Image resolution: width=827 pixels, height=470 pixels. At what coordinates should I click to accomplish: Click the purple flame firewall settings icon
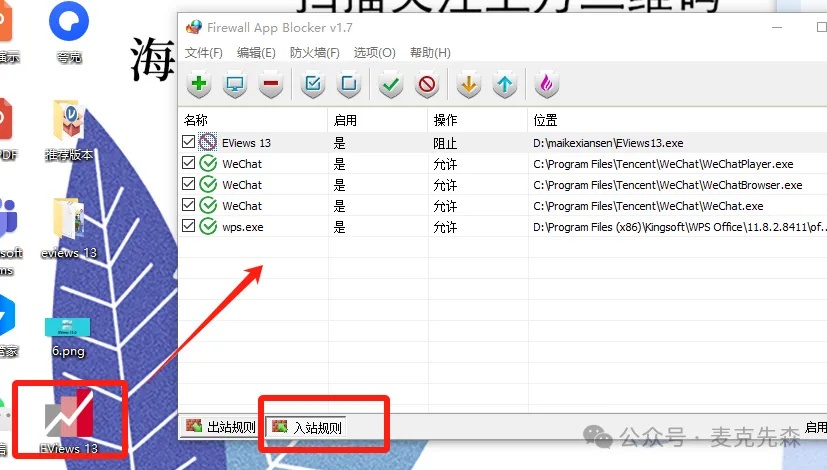(x=546, y=84)
